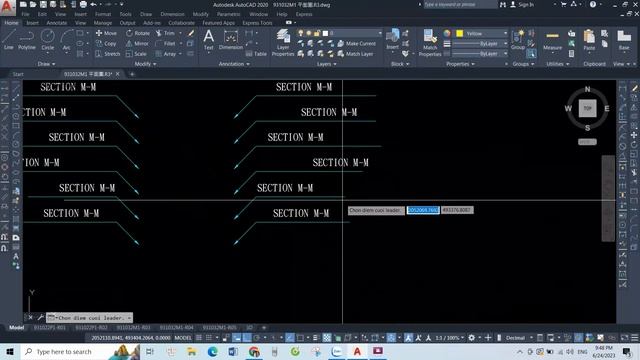The image size is (640, 360).
Task: Click the Trim tool
Action: tap(165, 33)
